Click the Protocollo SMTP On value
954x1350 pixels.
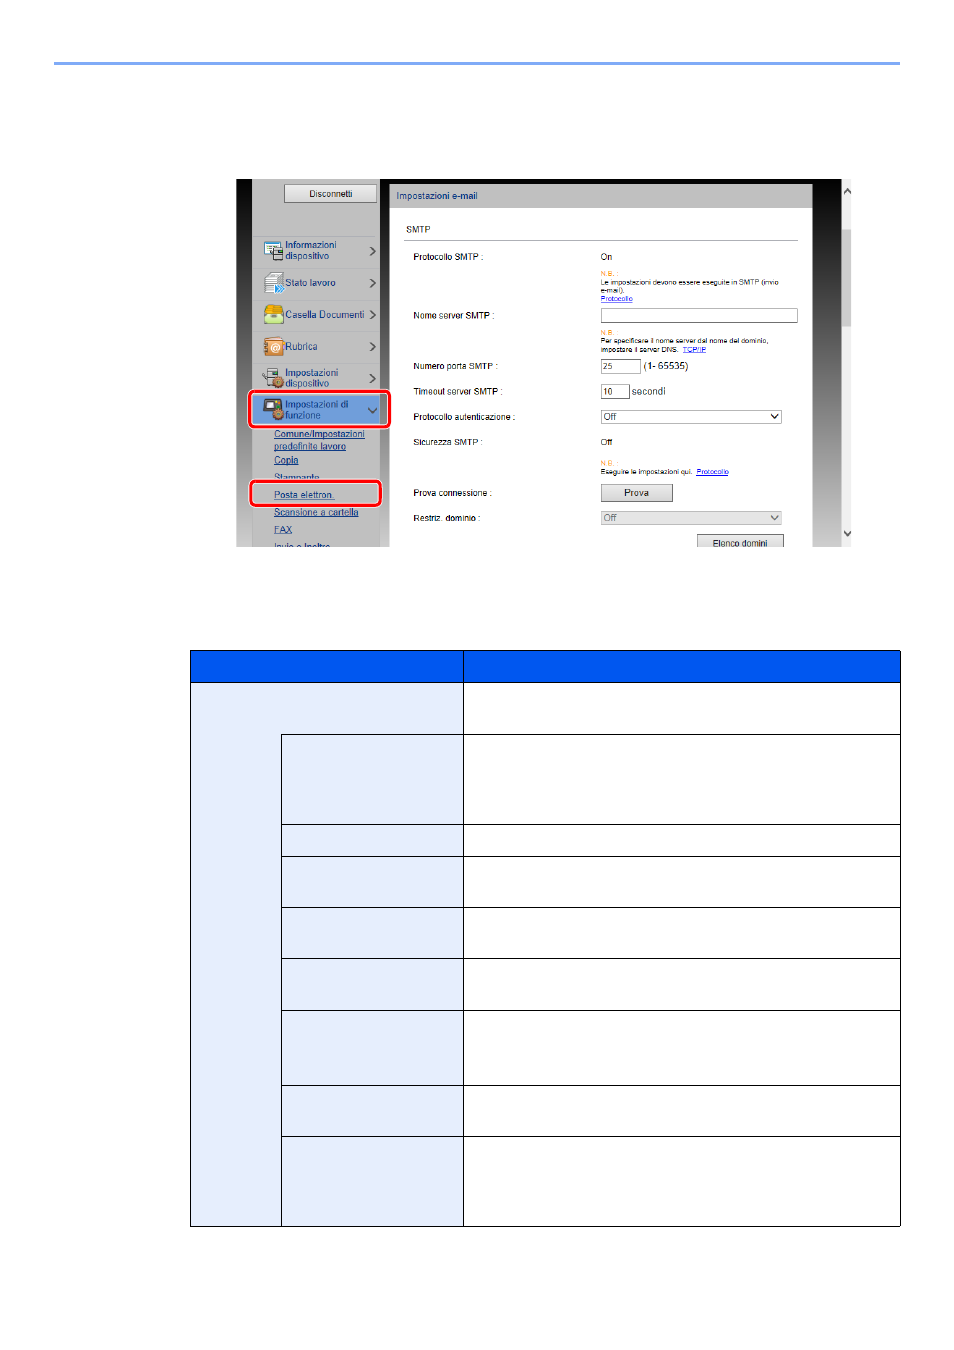(x=606, y=257)
